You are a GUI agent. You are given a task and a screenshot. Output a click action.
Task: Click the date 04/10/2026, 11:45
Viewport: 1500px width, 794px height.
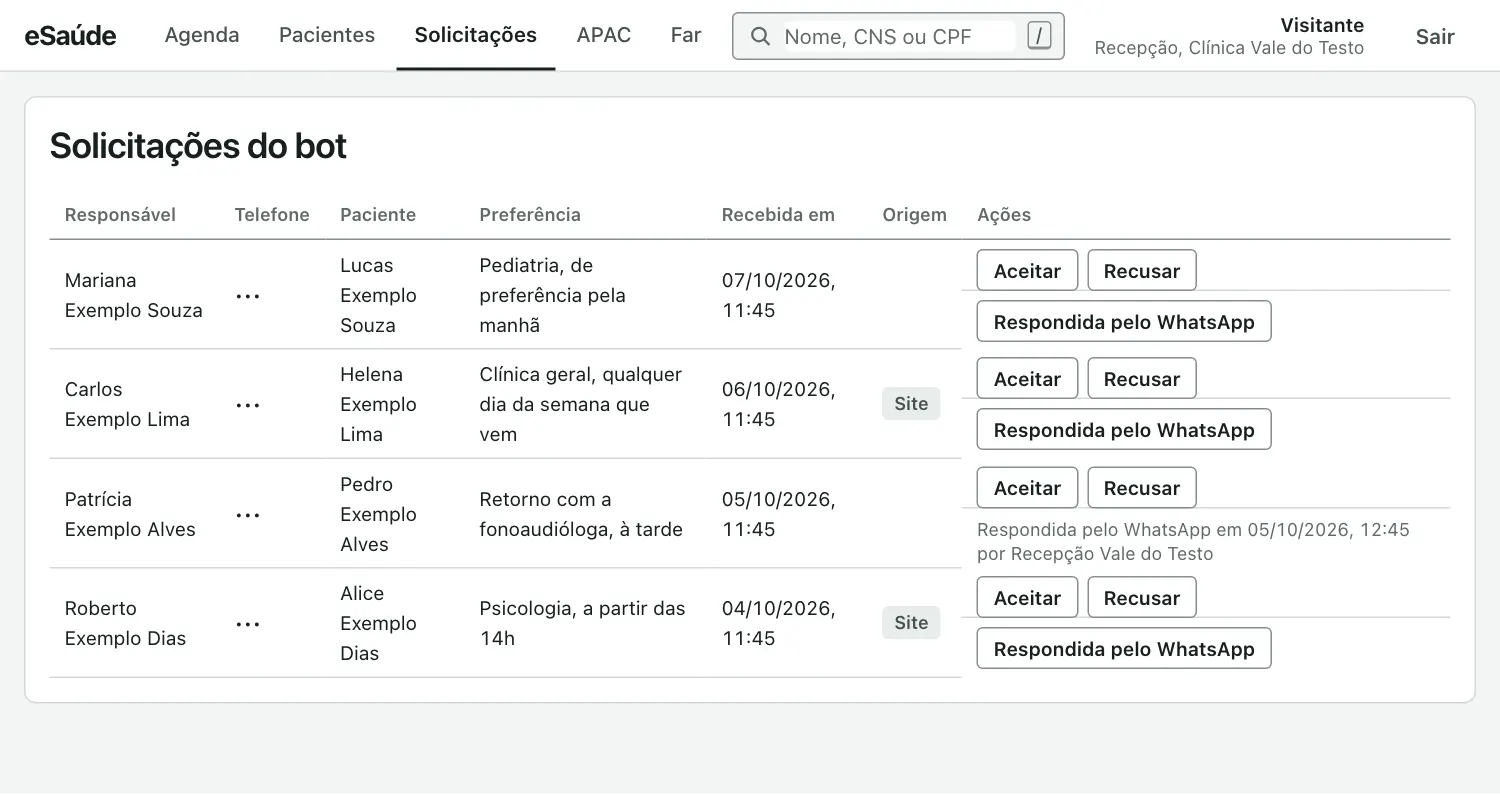tap(779, 624)
